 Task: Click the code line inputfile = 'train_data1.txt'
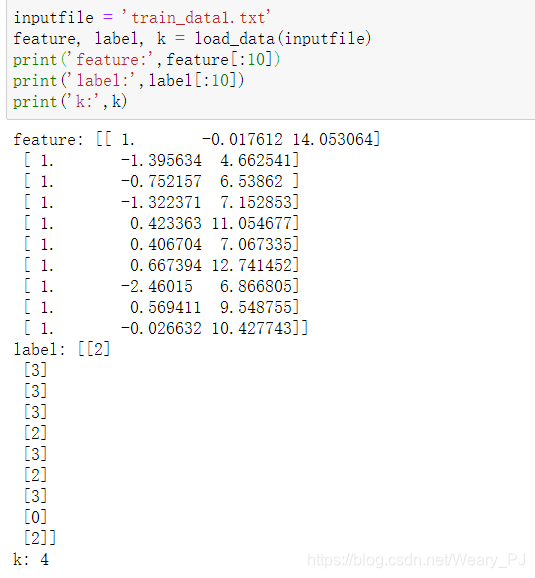point(142,18)
